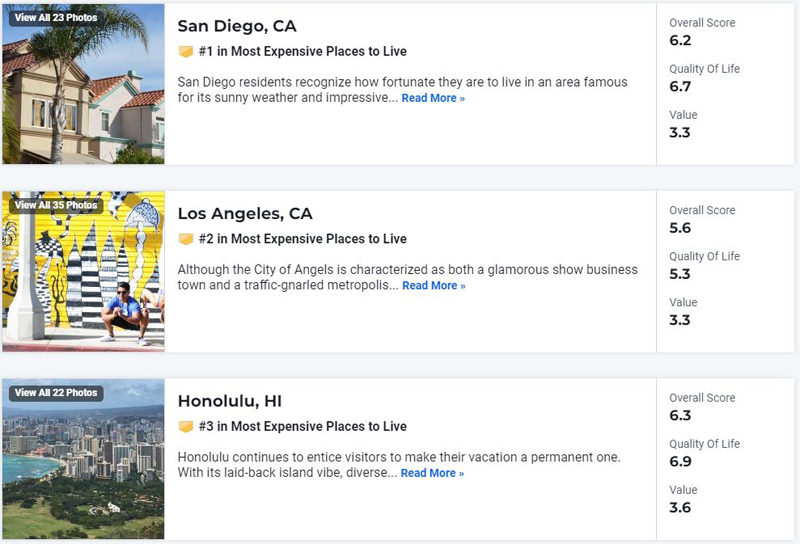View all 22 photos of Honolulu
800x544 pixels.
click(x=56, y=393)
